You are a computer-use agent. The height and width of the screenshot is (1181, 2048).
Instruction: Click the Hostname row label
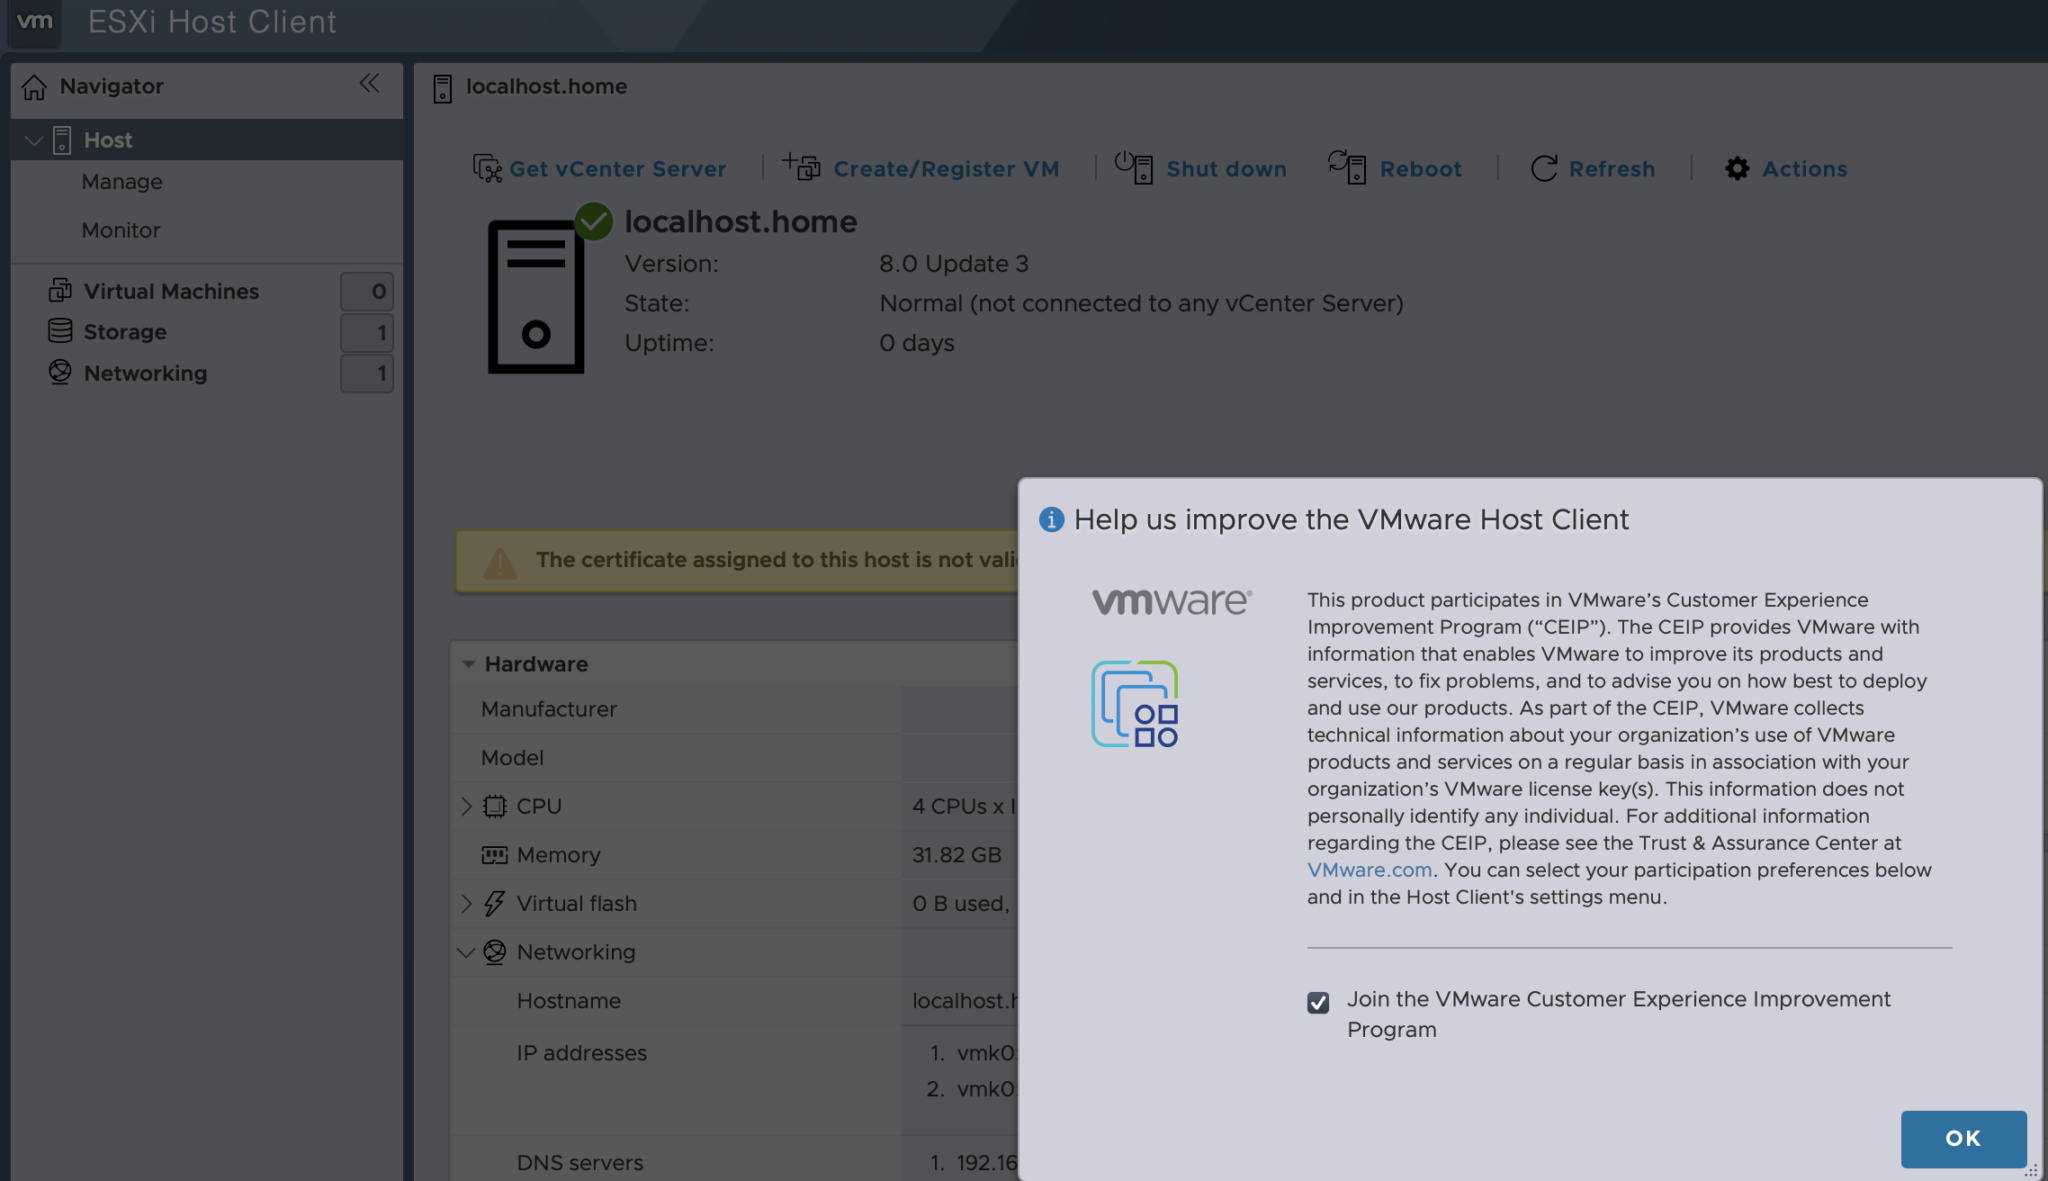(568, 1001)
